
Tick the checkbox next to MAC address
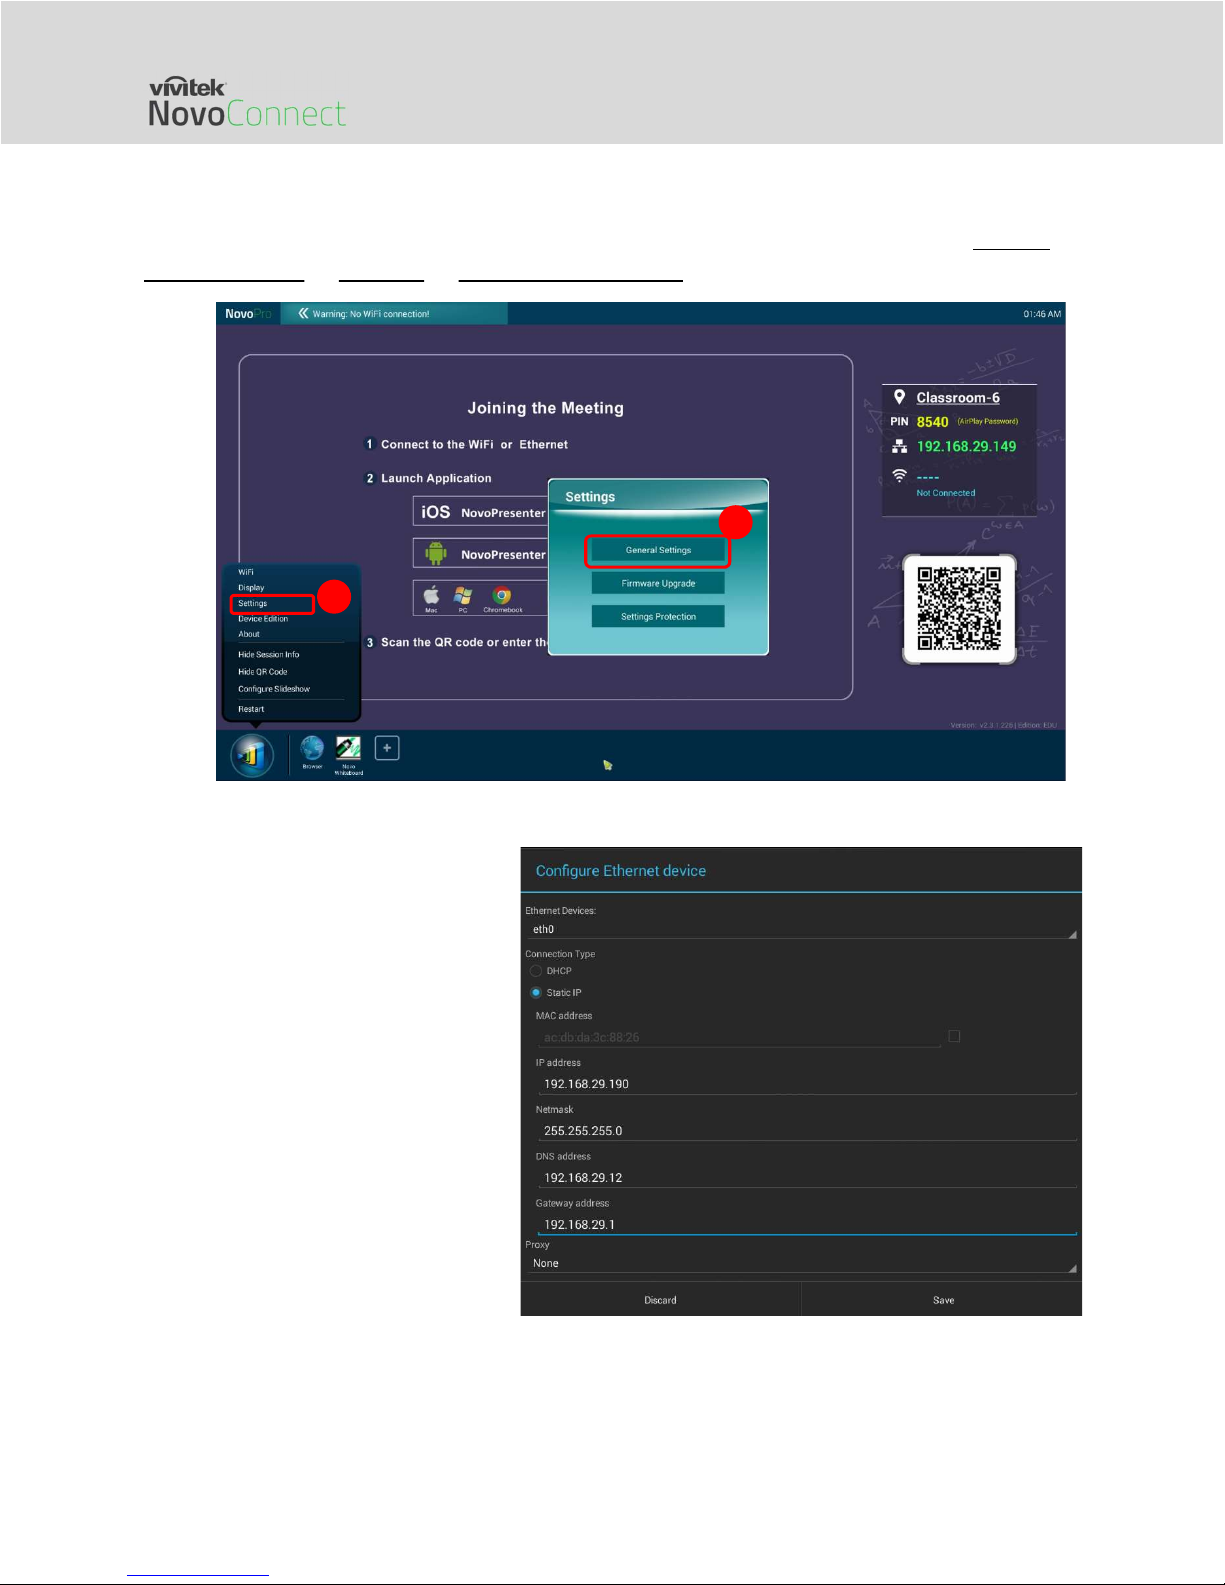click(954, 1036)
